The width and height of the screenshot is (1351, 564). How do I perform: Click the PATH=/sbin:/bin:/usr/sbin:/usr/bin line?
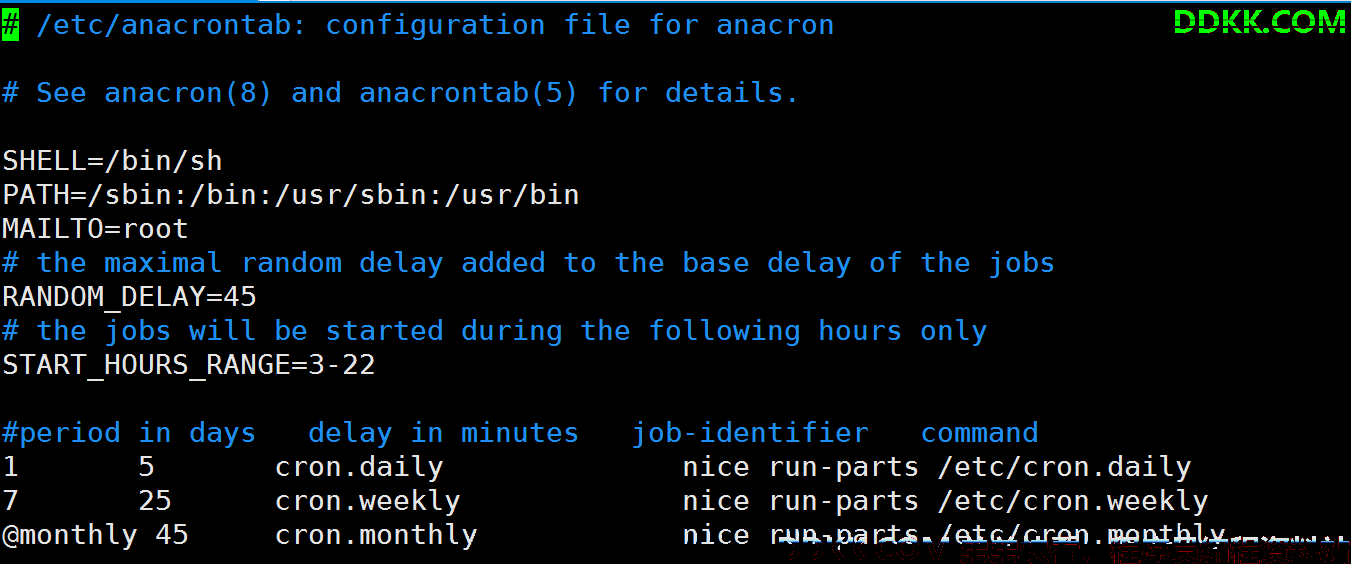click(291, 195)
